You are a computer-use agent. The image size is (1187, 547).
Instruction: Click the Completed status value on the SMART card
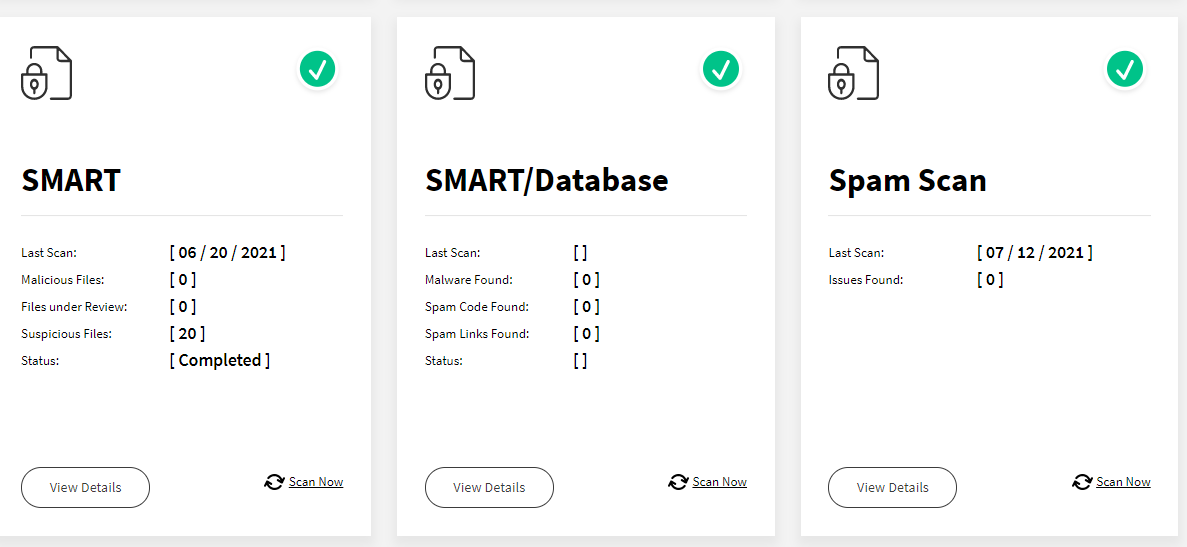(x=220, y=360)
